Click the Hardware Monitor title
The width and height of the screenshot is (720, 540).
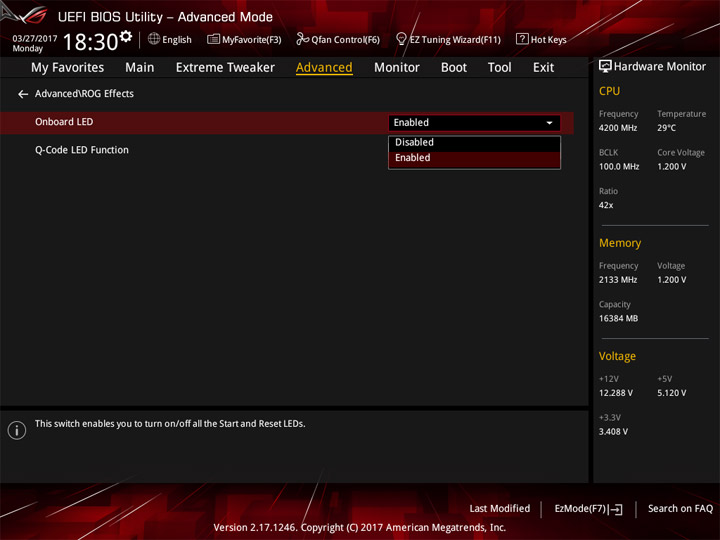[x=659, y=67]
